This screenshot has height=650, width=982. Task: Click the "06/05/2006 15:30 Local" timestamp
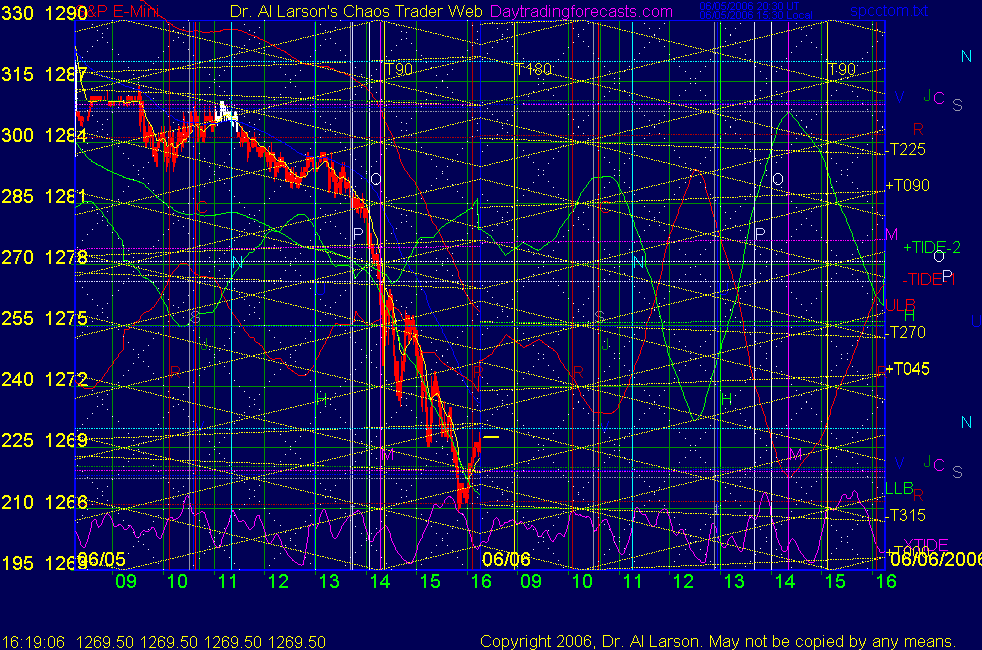756,15
